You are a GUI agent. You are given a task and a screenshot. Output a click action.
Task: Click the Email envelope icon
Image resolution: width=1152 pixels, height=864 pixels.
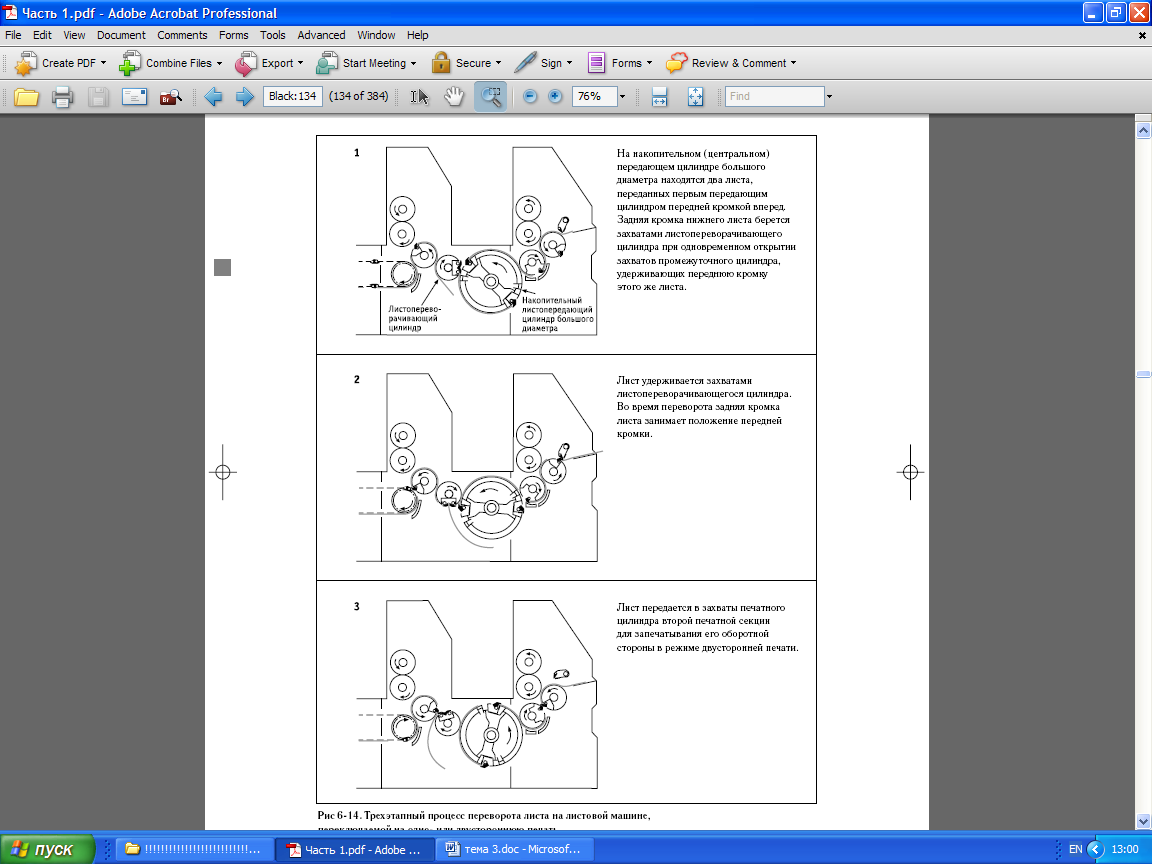coord(134,96)
